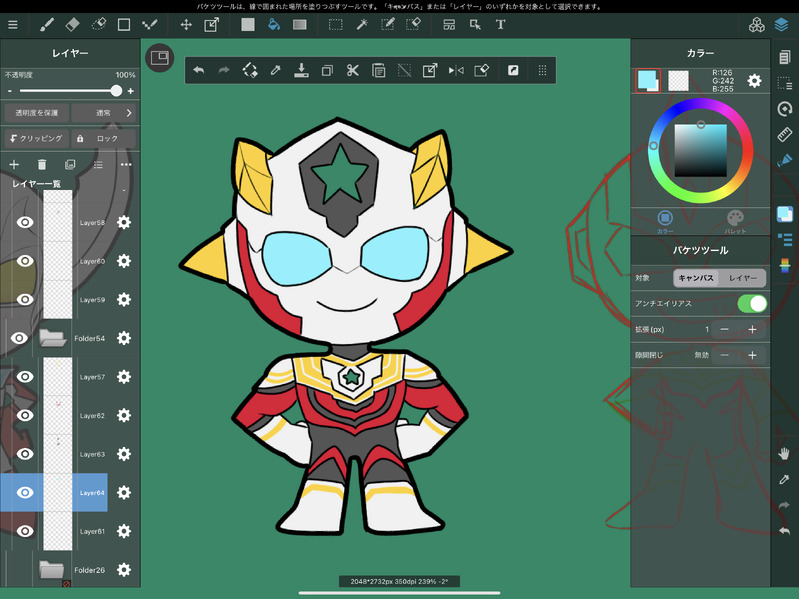Select the Magic Wand tool
Screen dimensions: 799x599
361,24
